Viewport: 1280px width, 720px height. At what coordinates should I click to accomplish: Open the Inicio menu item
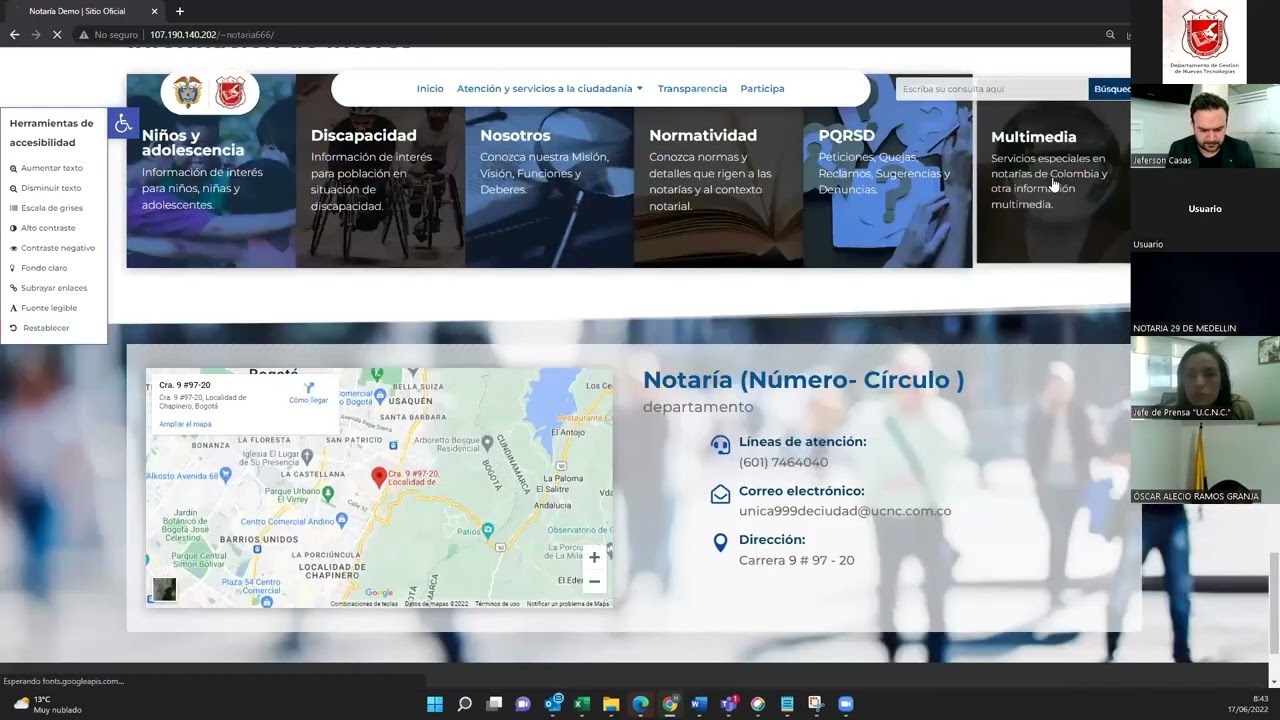[430, 89]
